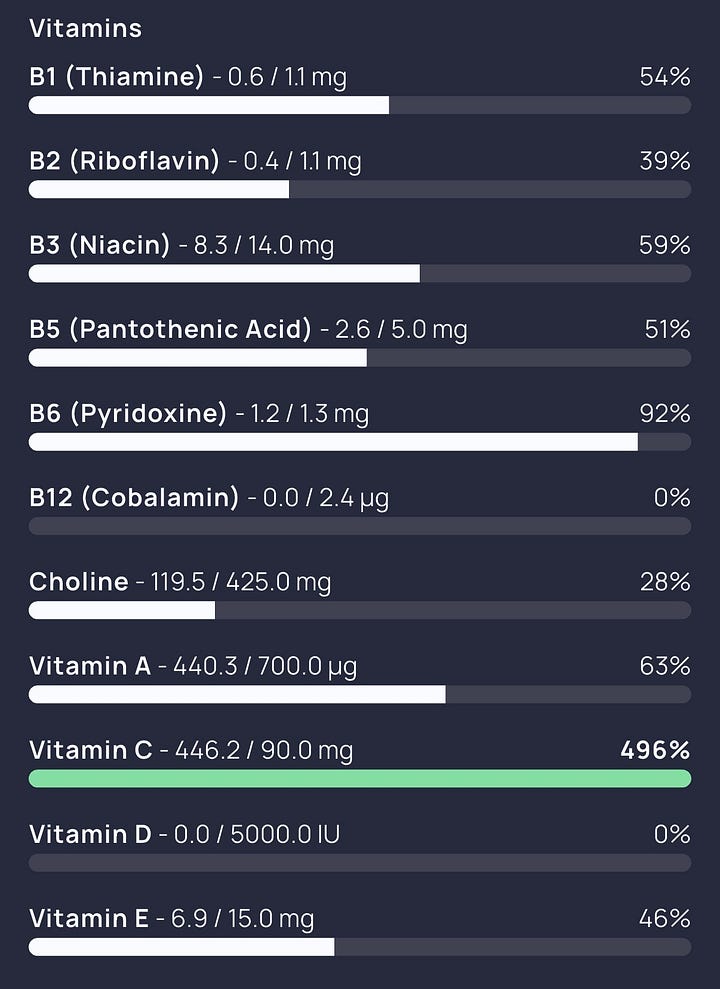The width and height of the screenshot is (720, 989).
Task: Tap the B2 Riboflavin progress bar
Action: [x=360, y=189]
